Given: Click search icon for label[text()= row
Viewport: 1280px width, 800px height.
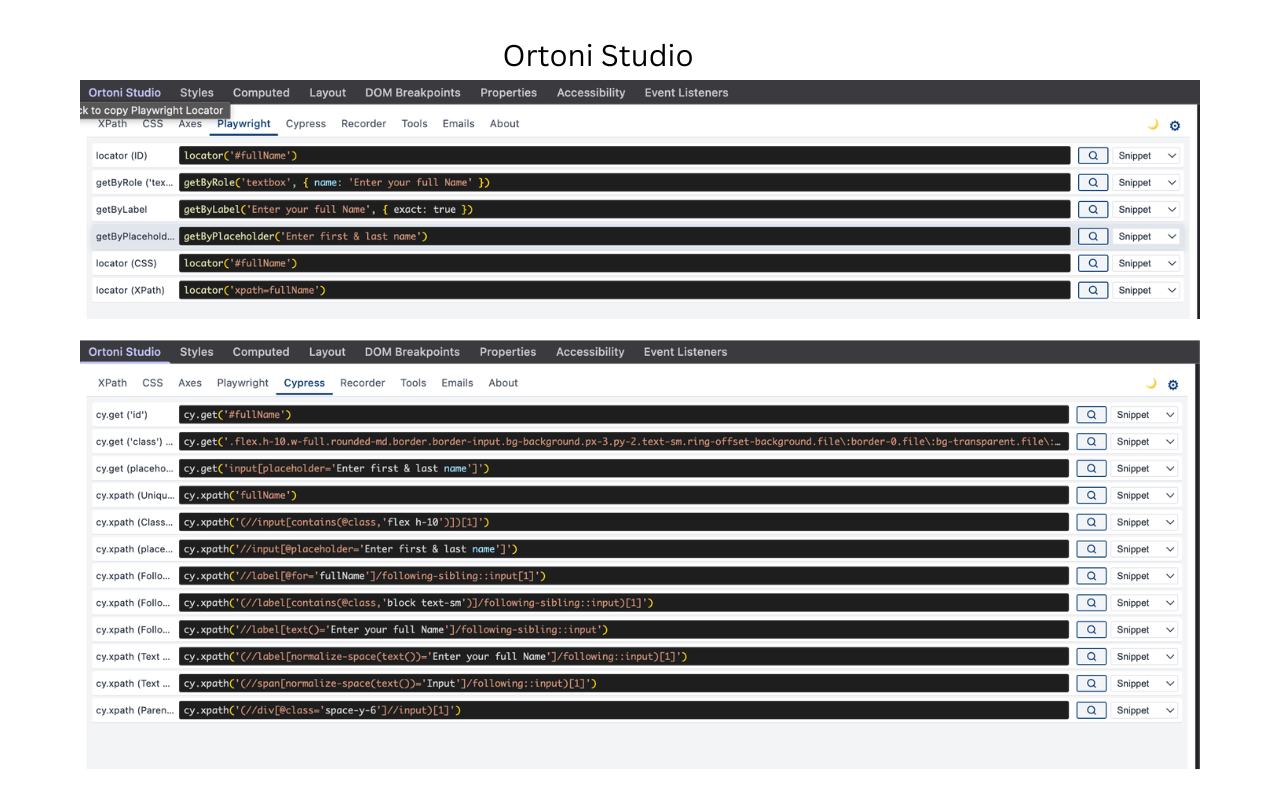Looking at the screenshot, I should [x=1091, y=631].
